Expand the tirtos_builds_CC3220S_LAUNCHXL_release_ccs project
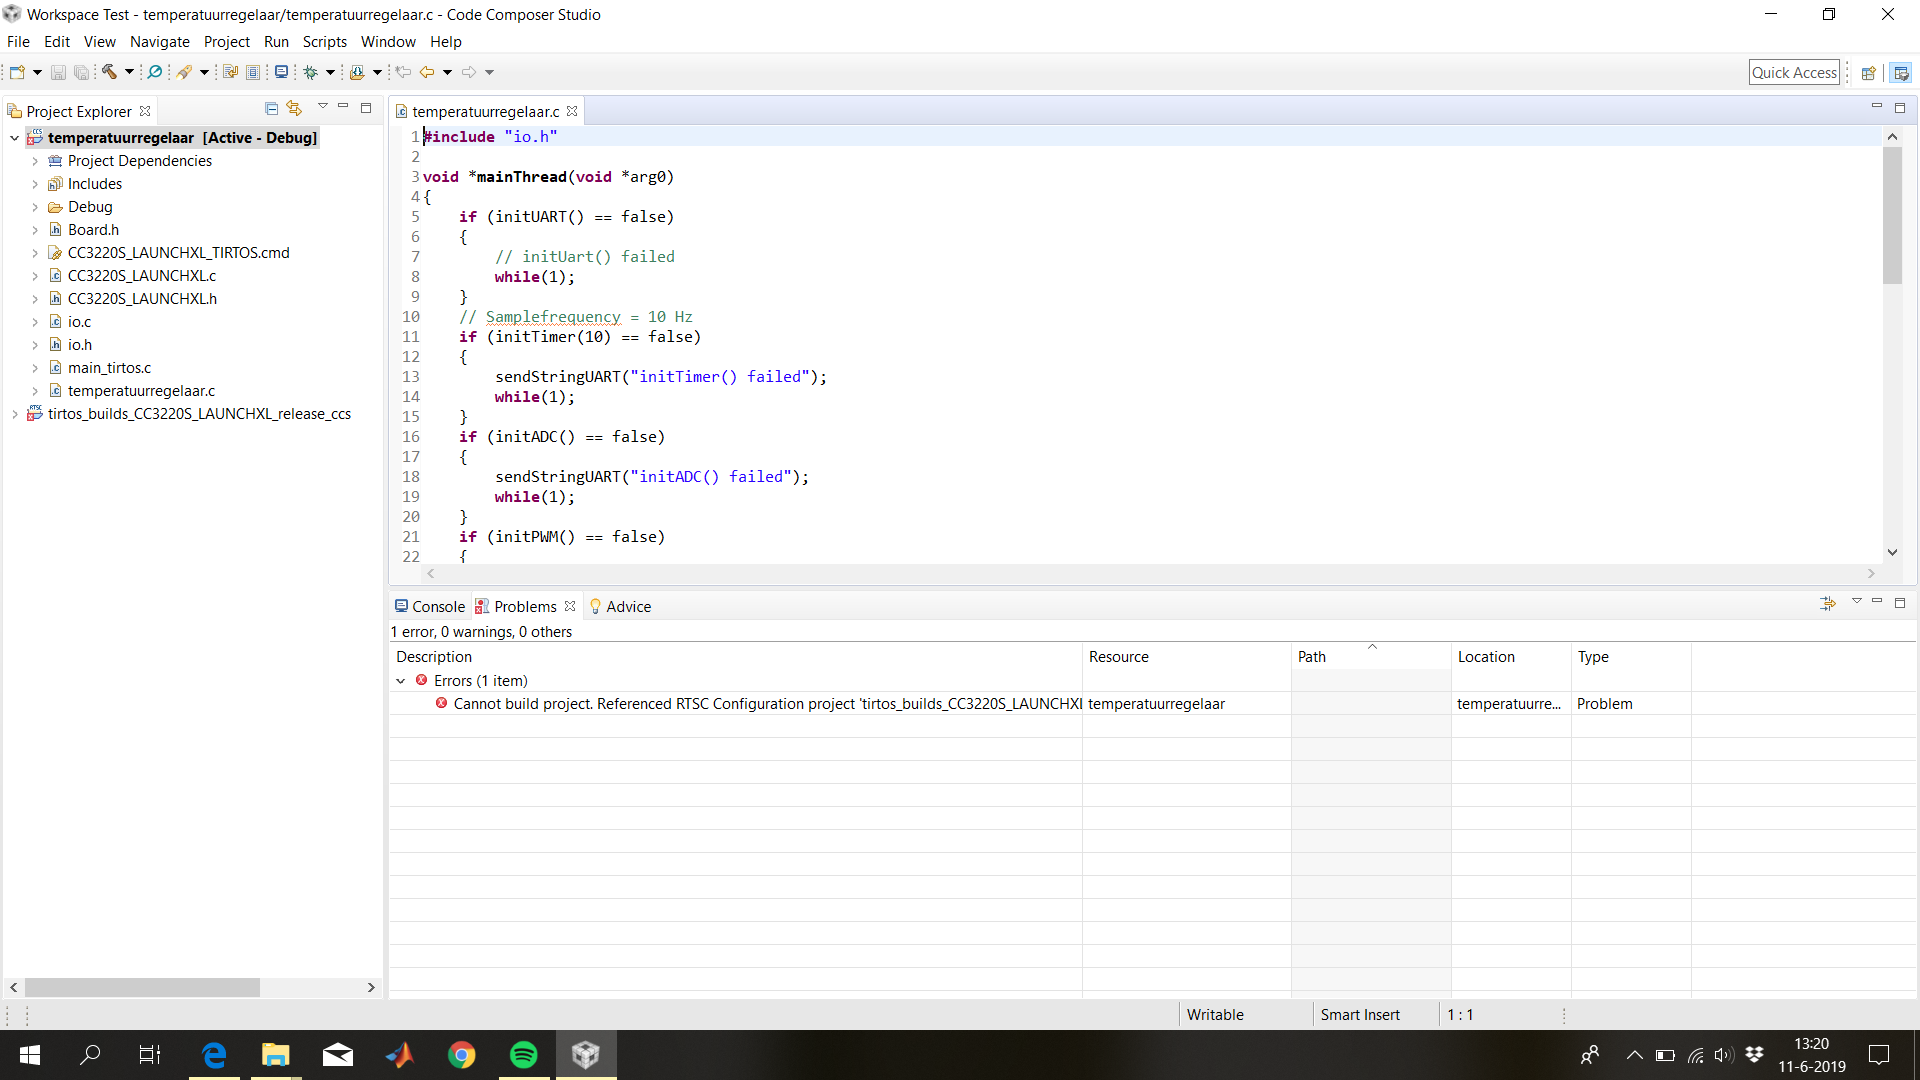The image size is (1920, 1080). [14, 414]
